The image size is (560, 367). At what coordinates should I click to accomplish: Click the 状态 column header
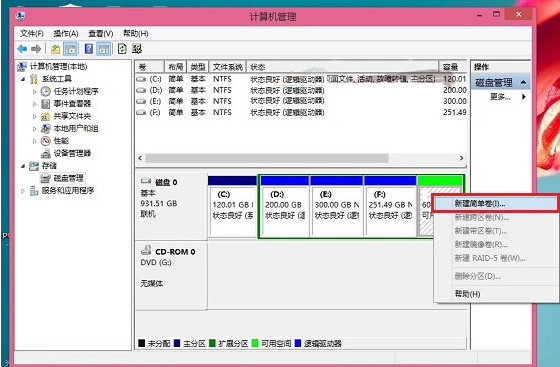point(342,67)
